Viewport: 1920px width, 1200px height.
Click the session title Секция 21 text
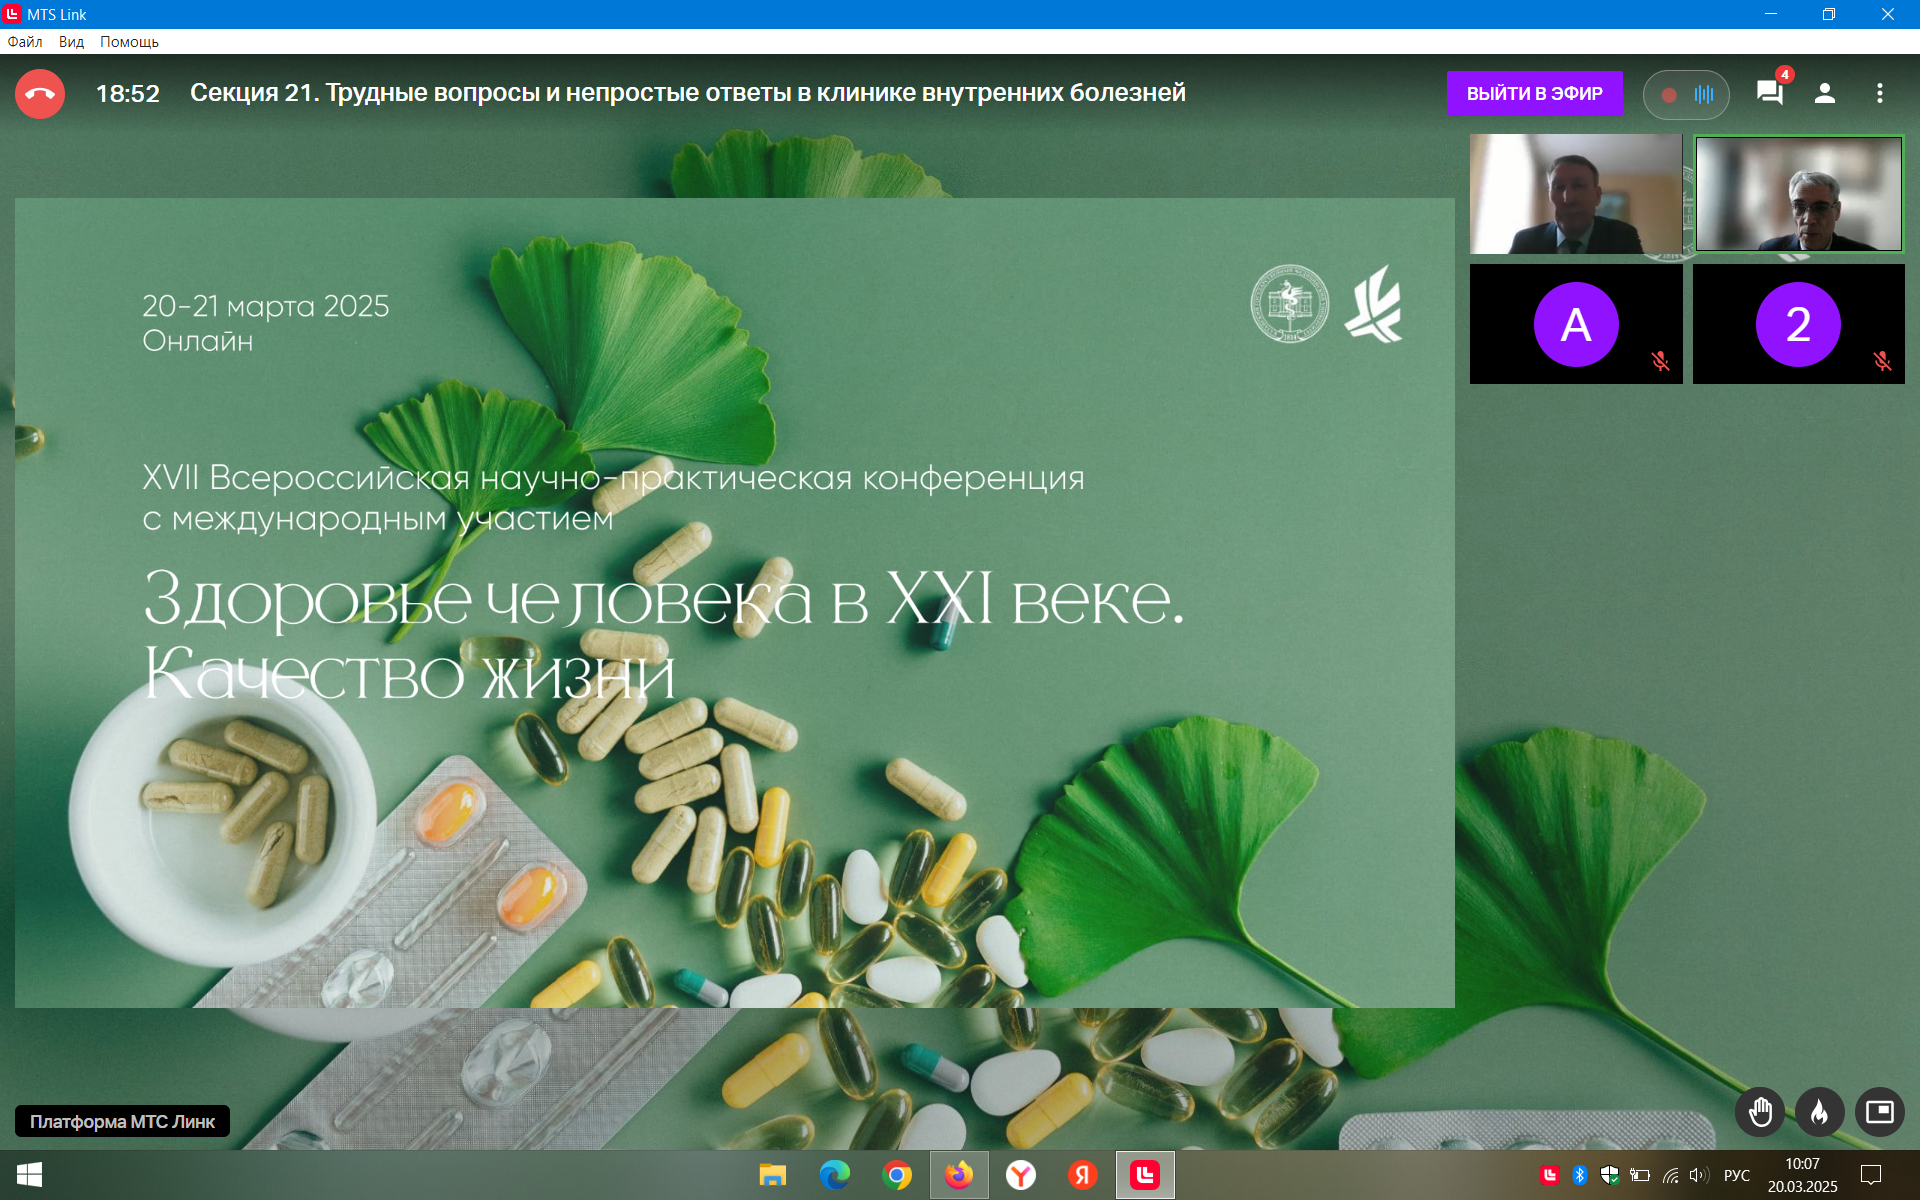(688, 93)
